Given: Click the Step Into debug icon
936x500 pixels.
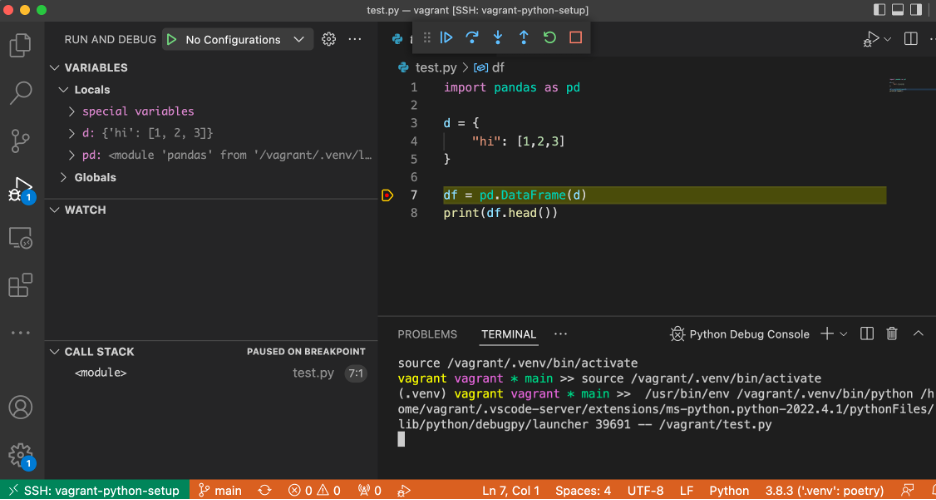Looking at the screenshot, I should [x=498, y=38].
